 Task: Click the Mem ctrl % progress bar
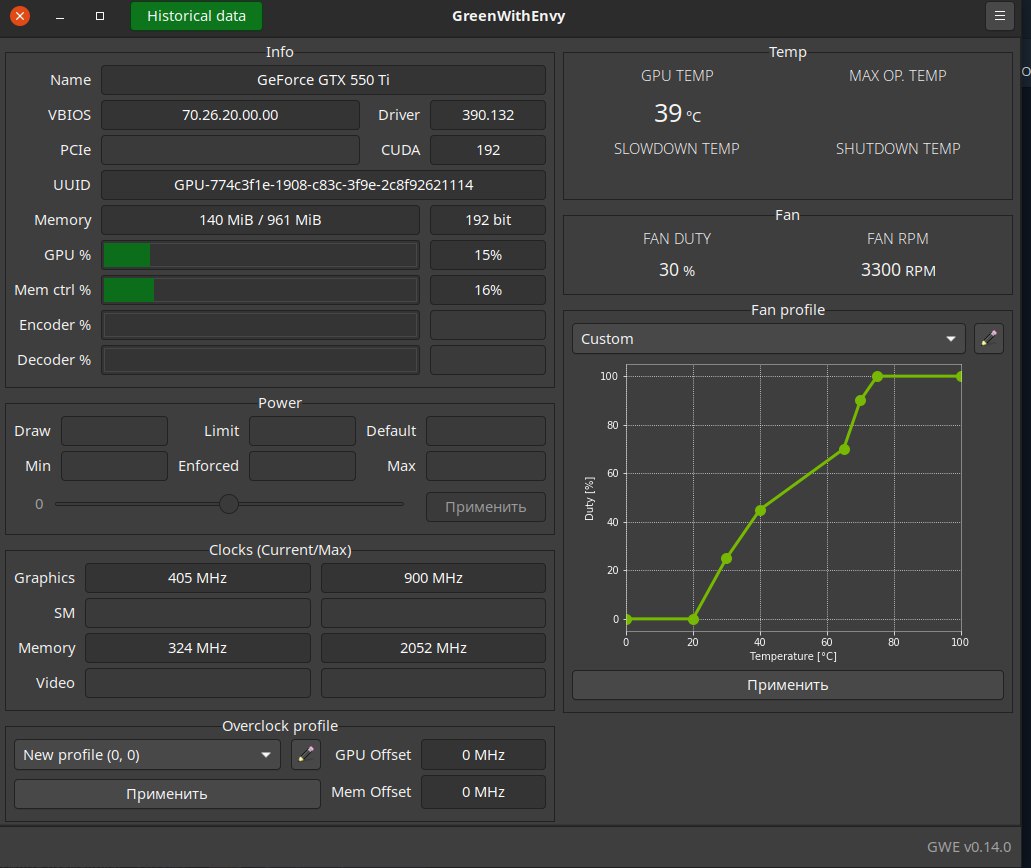260,290
